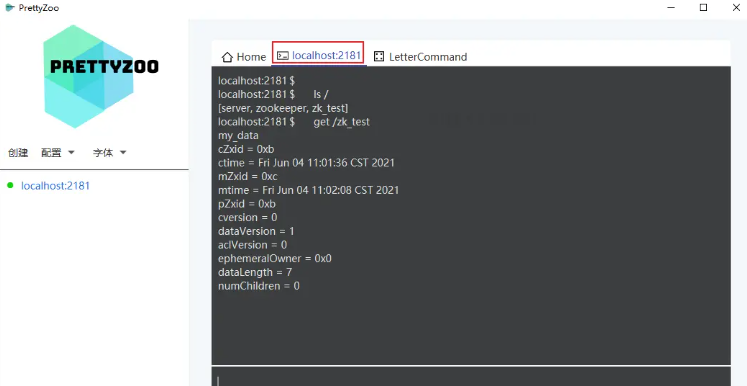Minimize the PrettyZoo window
The image size is (747, 386).
click(x=671, y=8)
